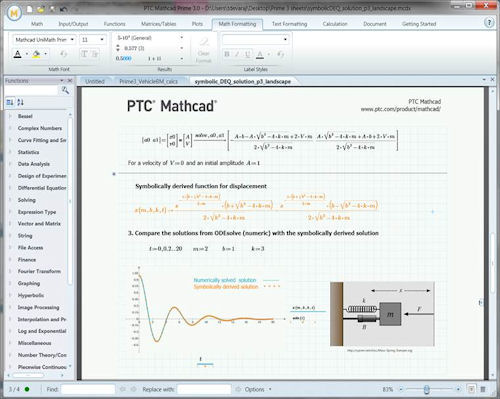Click the Functions search input field

[32, 90]
